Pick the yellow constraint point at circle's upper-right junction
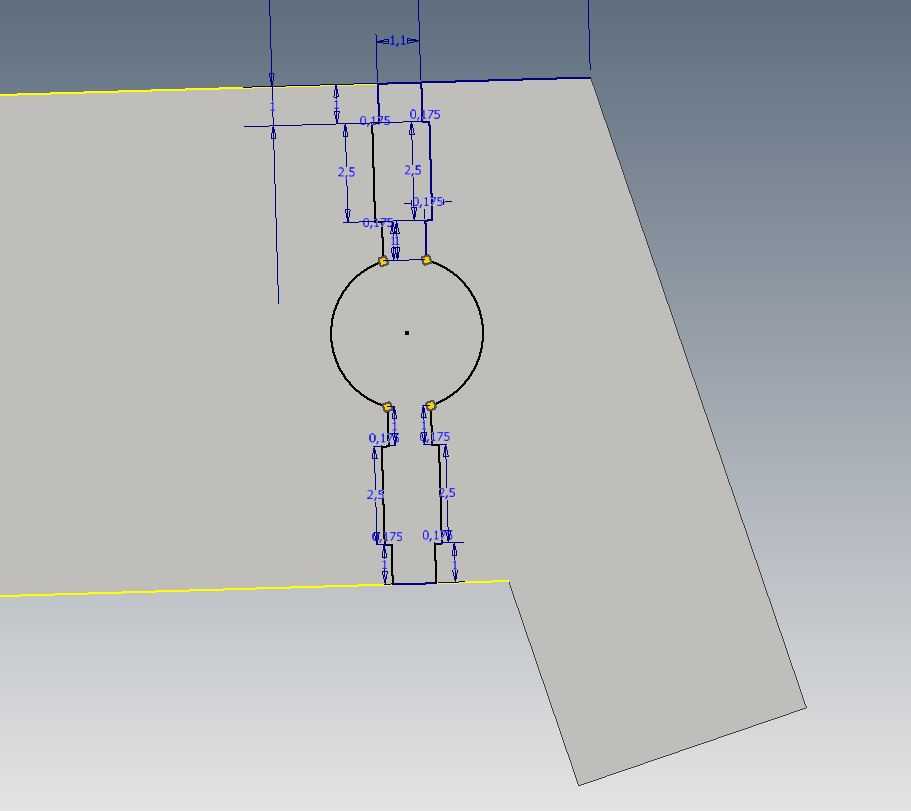 (426, 259)
